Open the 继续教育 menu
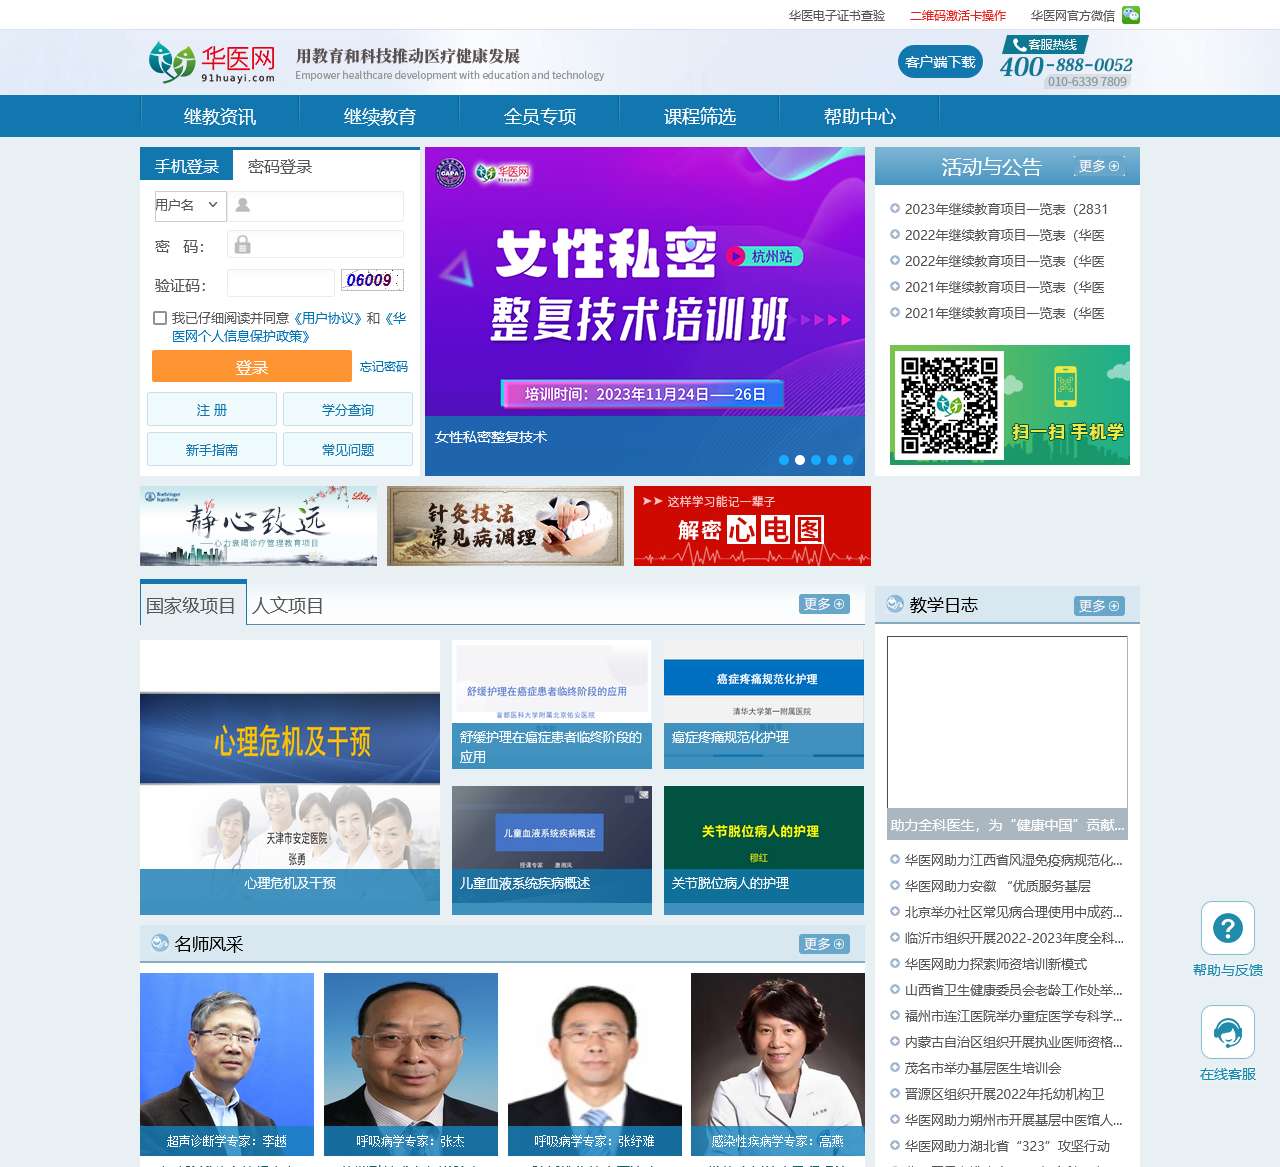Viewport: 1280px width, 1167px height. click(380, 116)
